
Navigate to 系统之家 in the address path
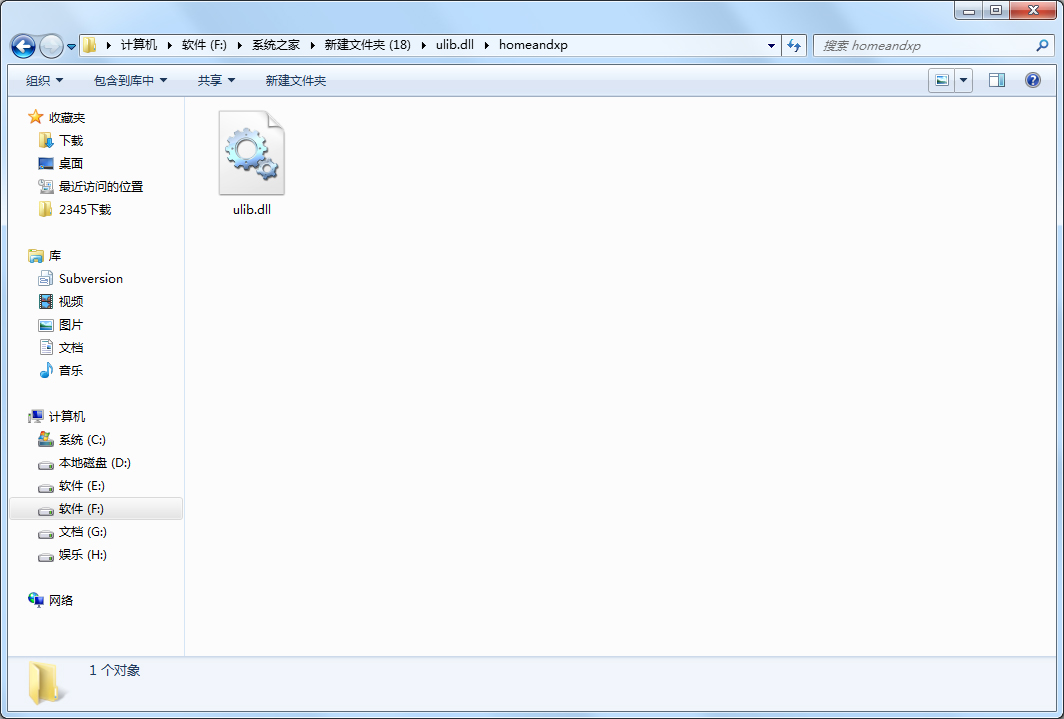click(275, 45)
